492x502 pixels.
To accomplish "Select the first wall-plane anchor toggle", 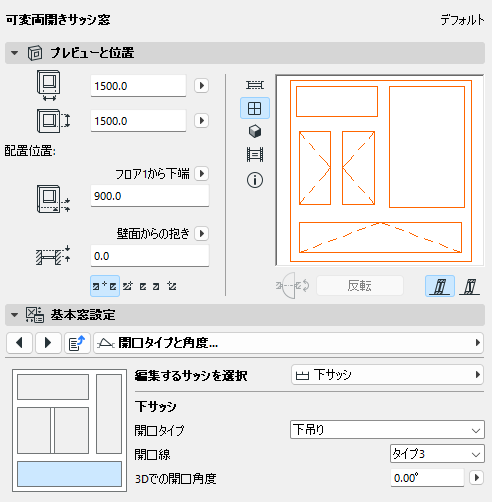I will coord(440,286).
